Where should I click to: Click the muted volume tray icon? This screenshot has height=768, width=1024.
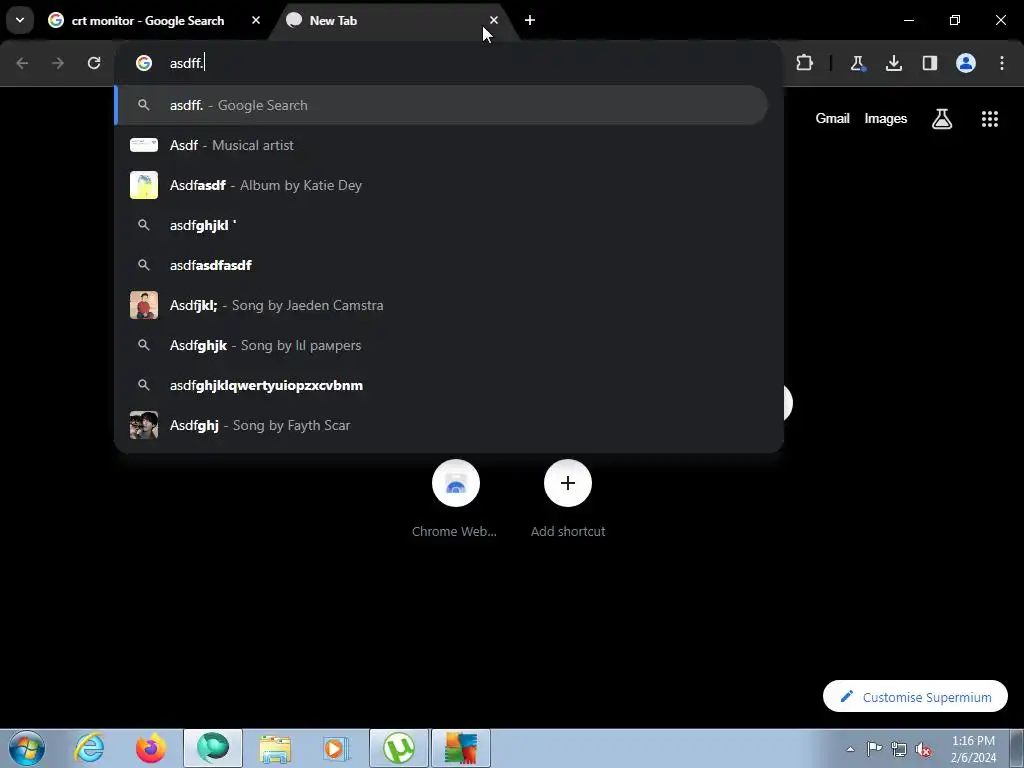tap(923, 749)
